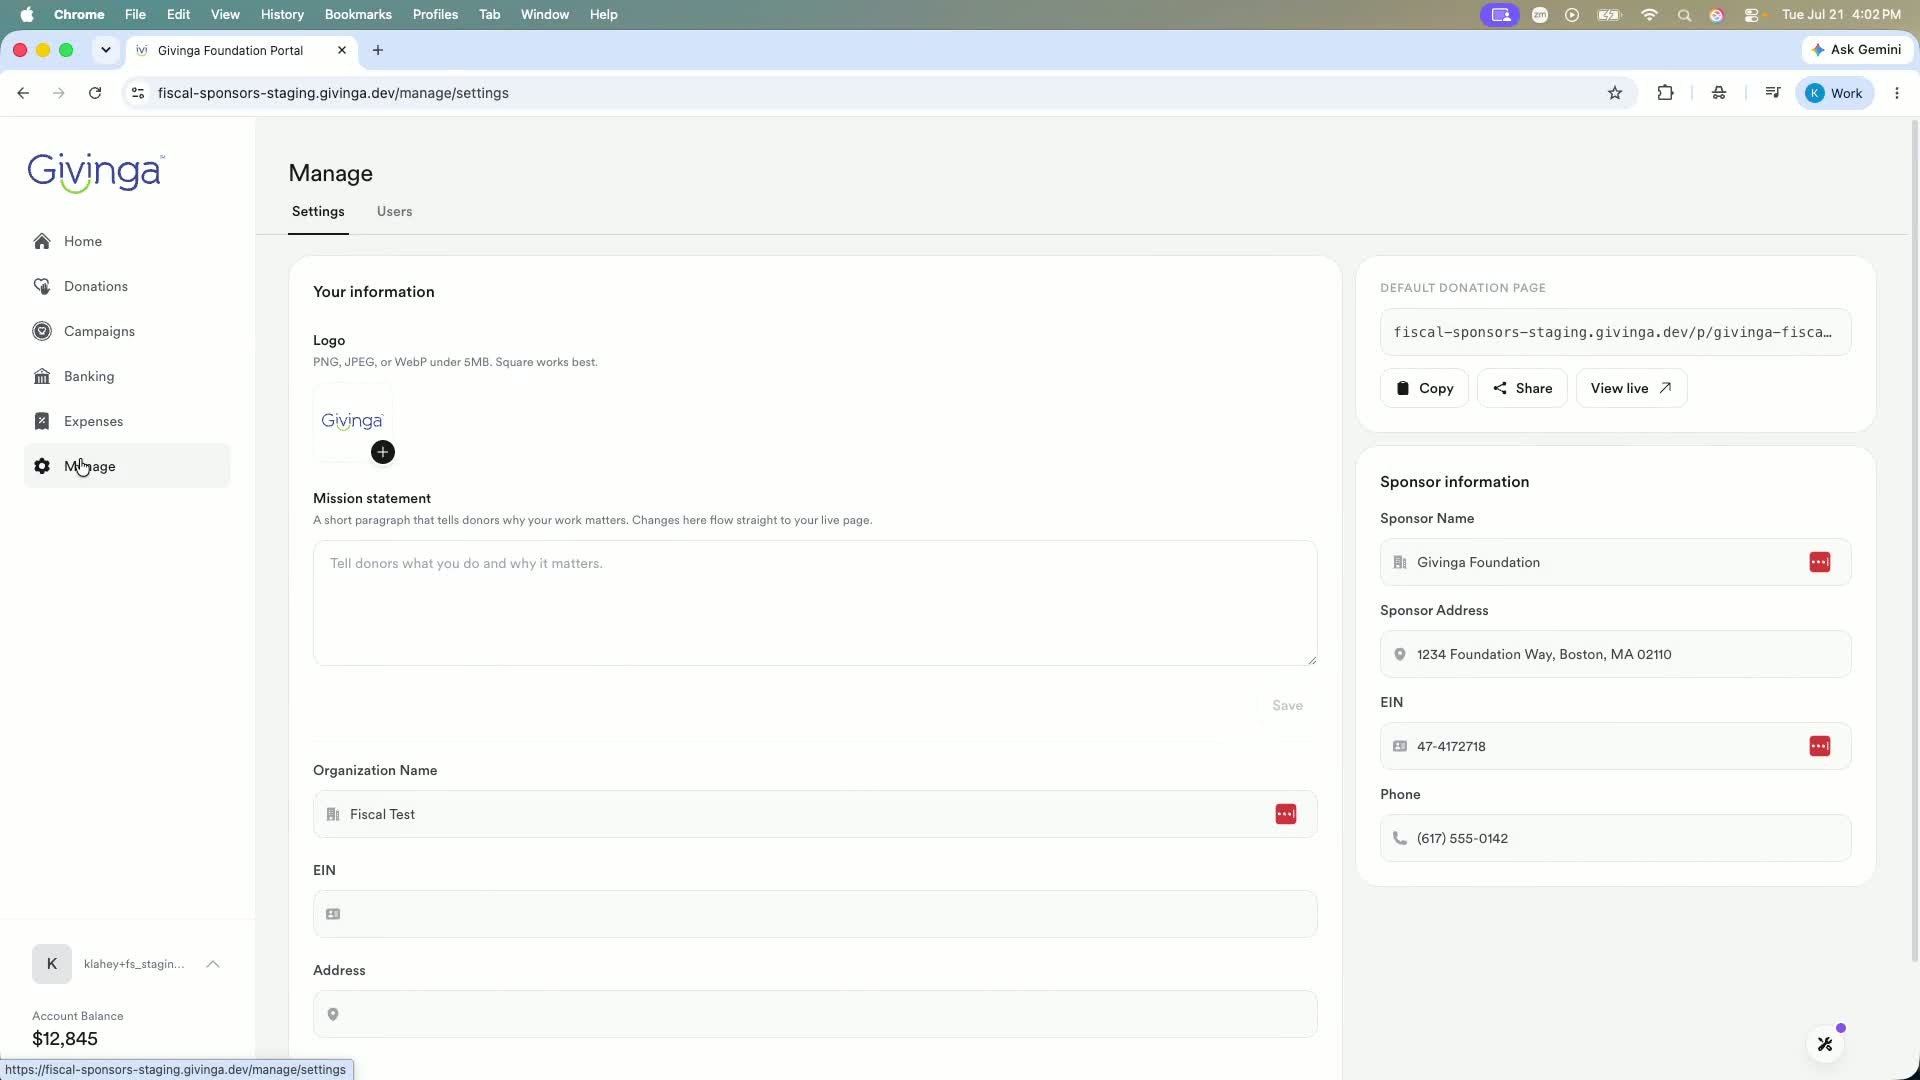Focus the organization EIN input field
This screenshot has height=1080, width=1920.
(815, 914)
